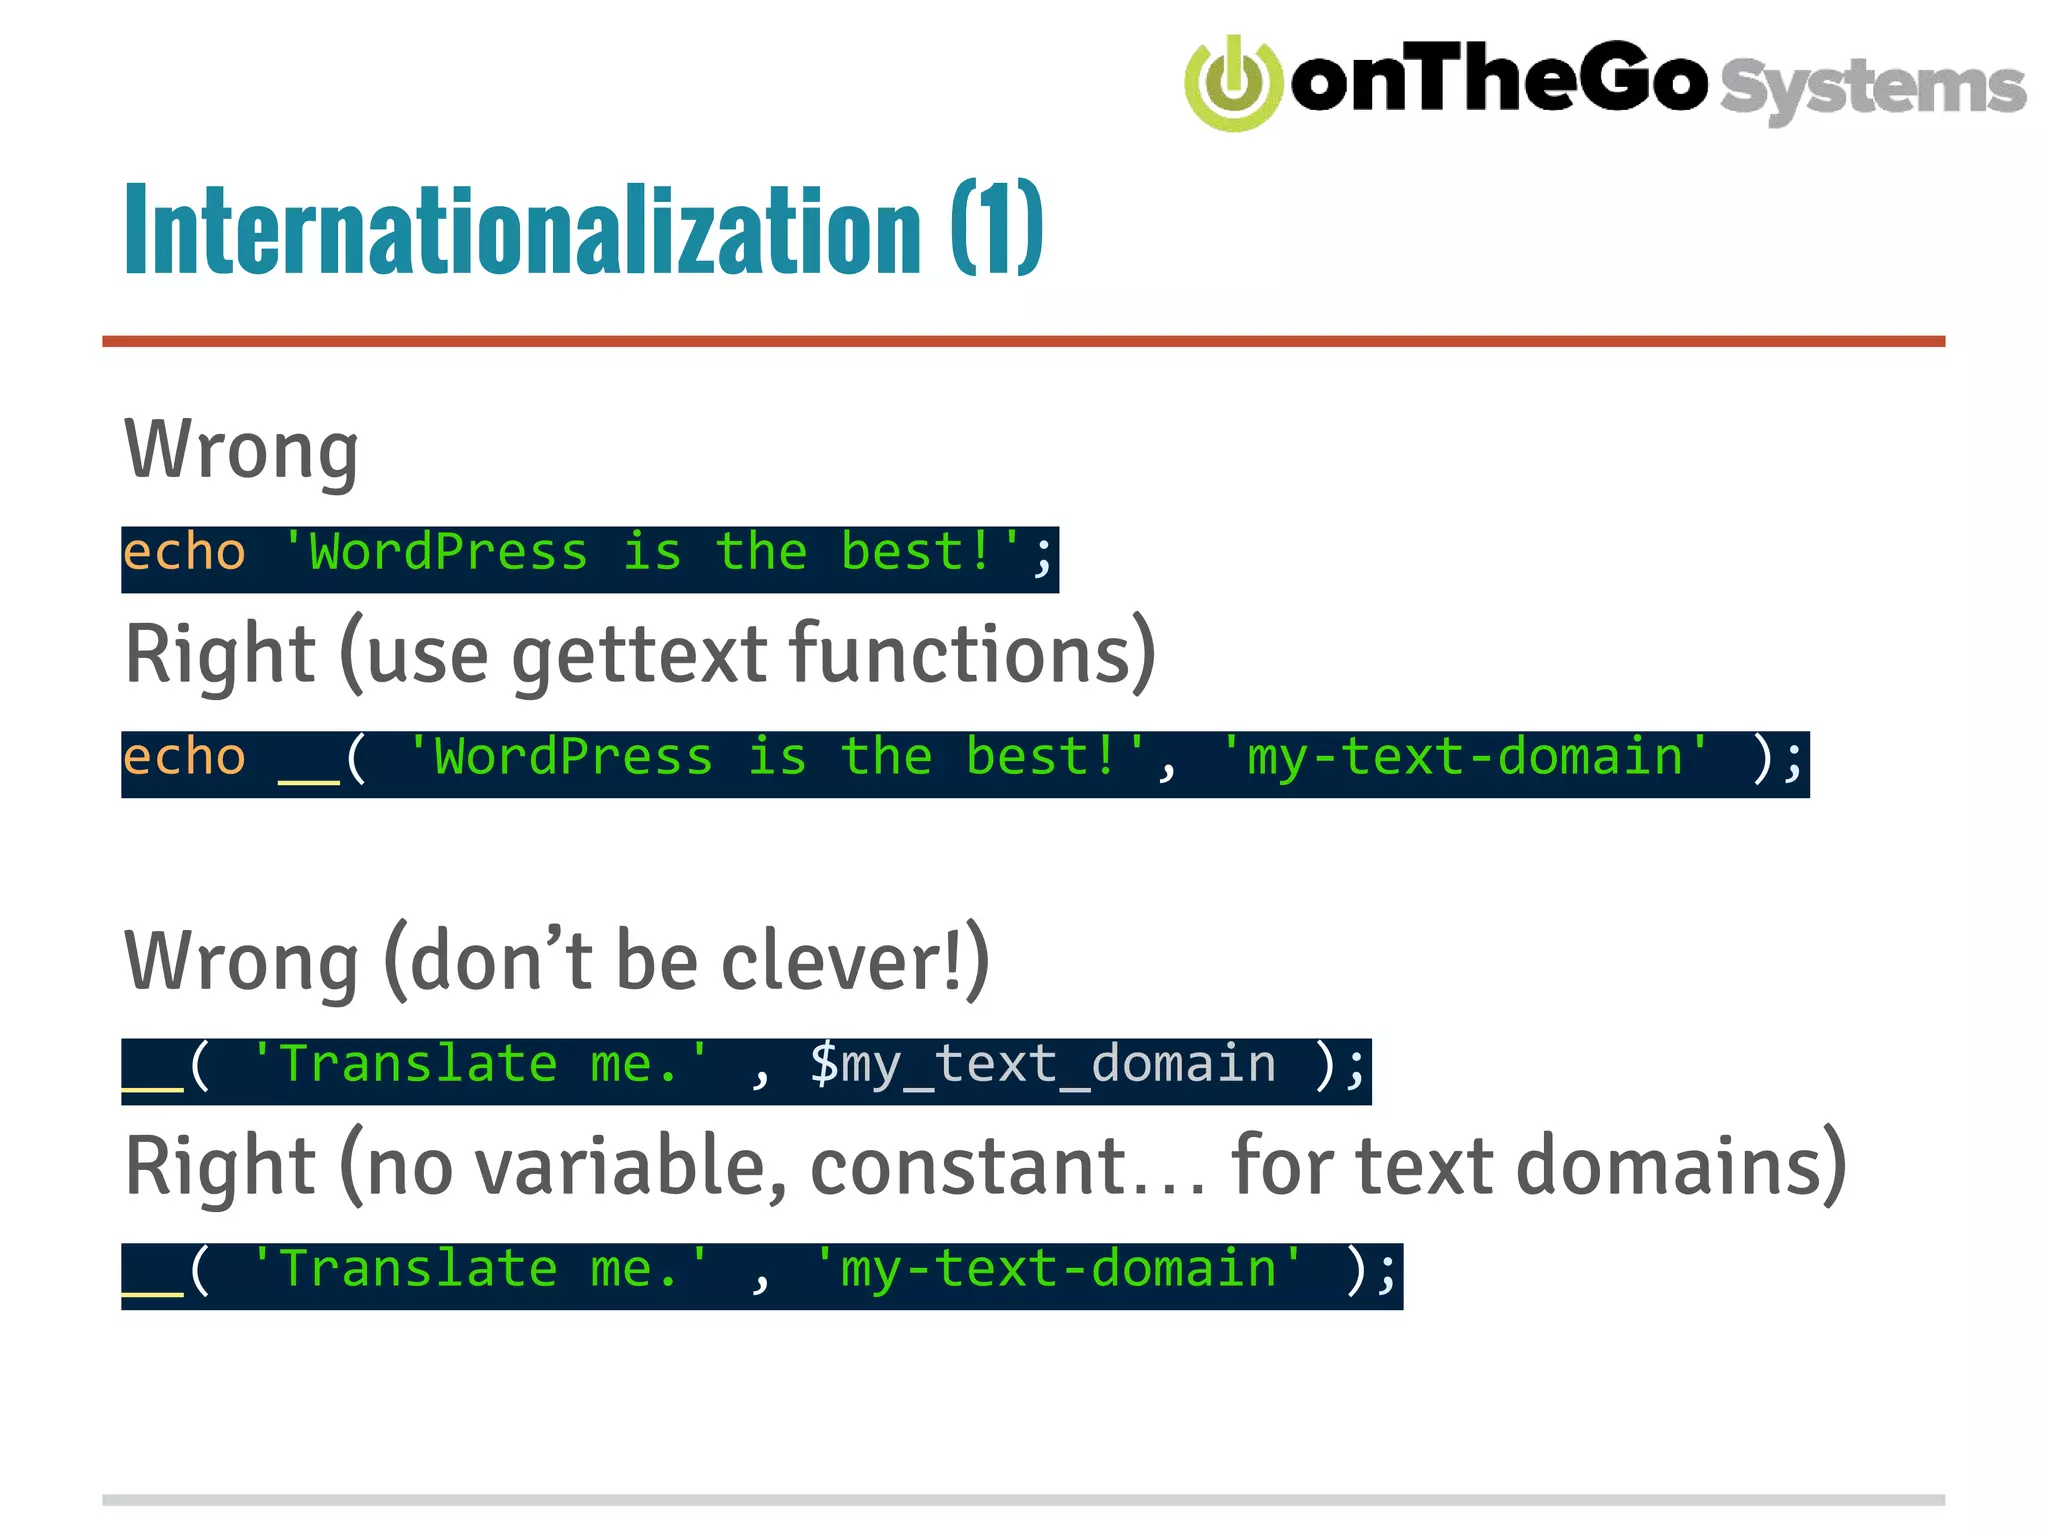Viewport: 2048px width, 1536px height.
Task: Click the echo __( 'WordPress is the best!' code line
Action: pyautogui.click(x=965, y=764)
